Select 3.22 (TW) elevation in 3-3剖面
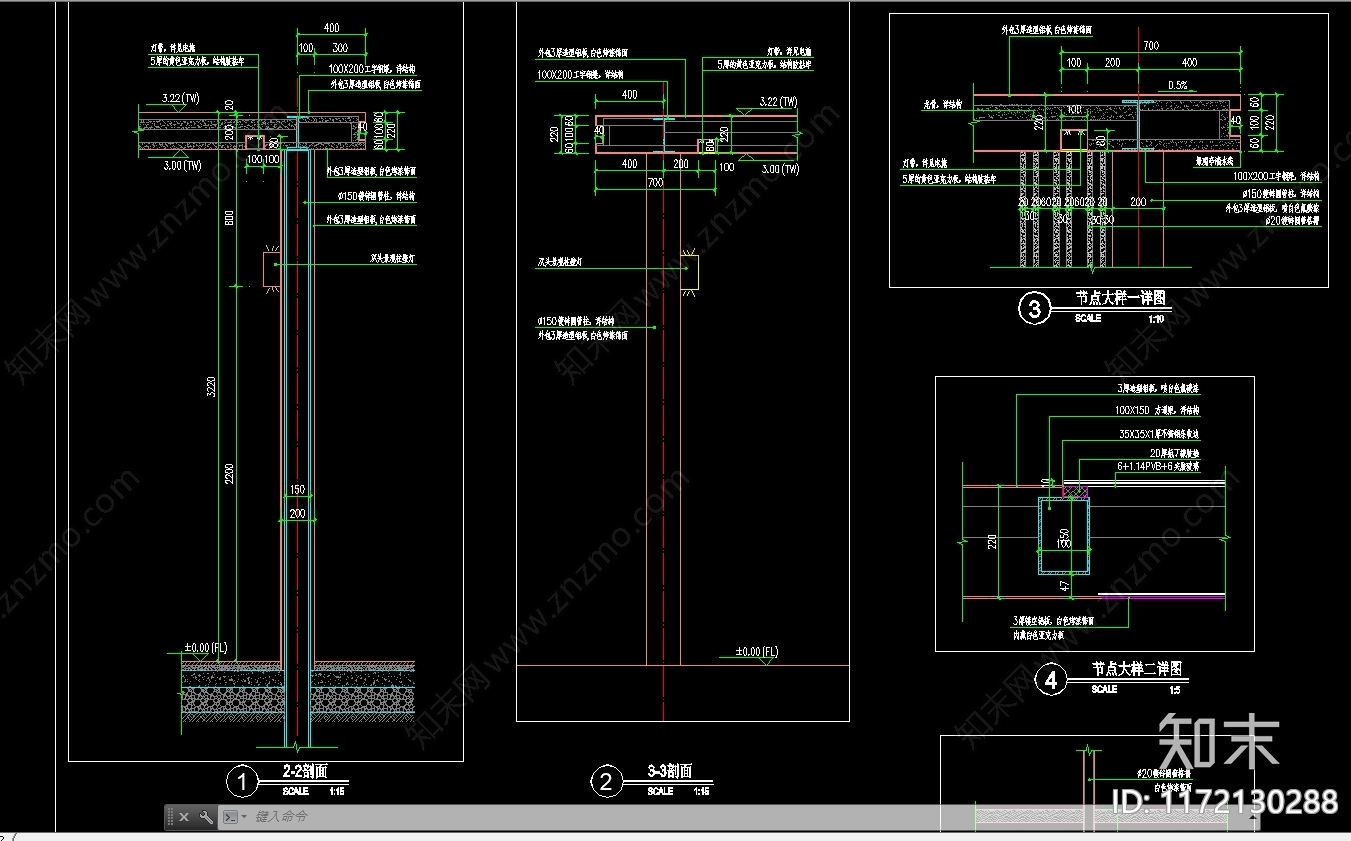The image size is (1351, 841). [778, 102]
